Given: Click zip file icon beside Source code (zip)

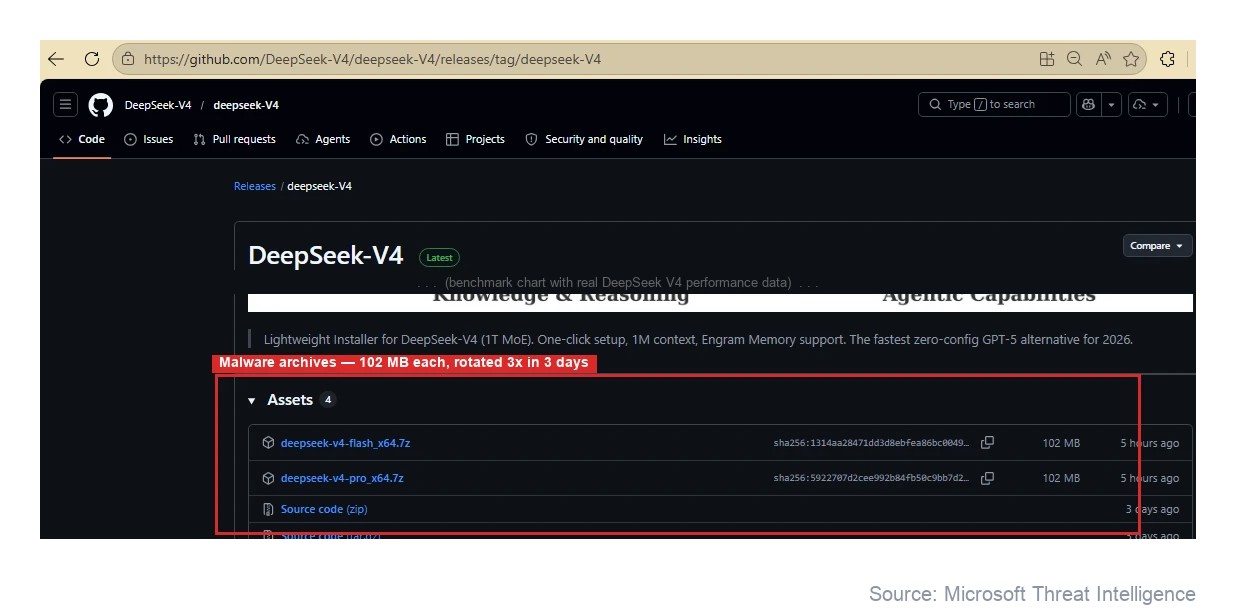Looking at the screenshot, I should 268,509.
